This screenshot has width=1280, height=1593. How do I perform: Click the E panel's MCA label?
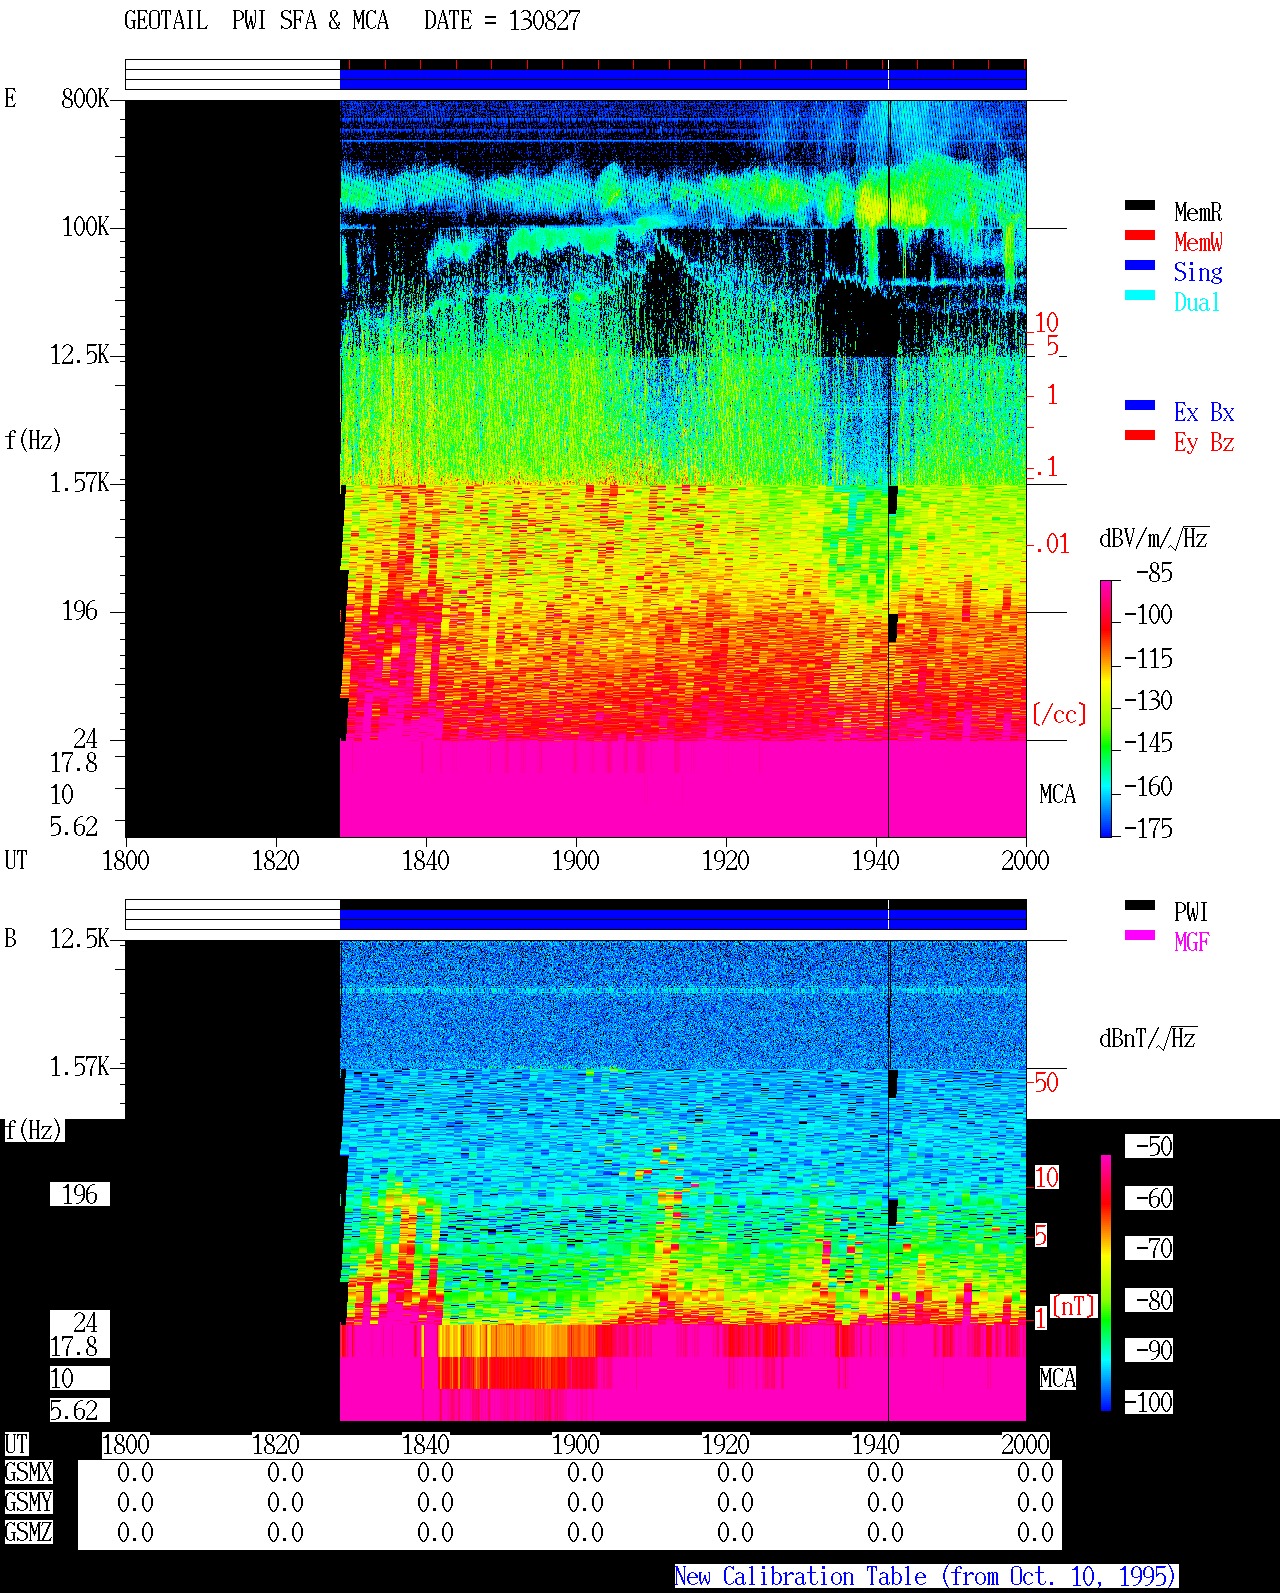[1057, 794]
